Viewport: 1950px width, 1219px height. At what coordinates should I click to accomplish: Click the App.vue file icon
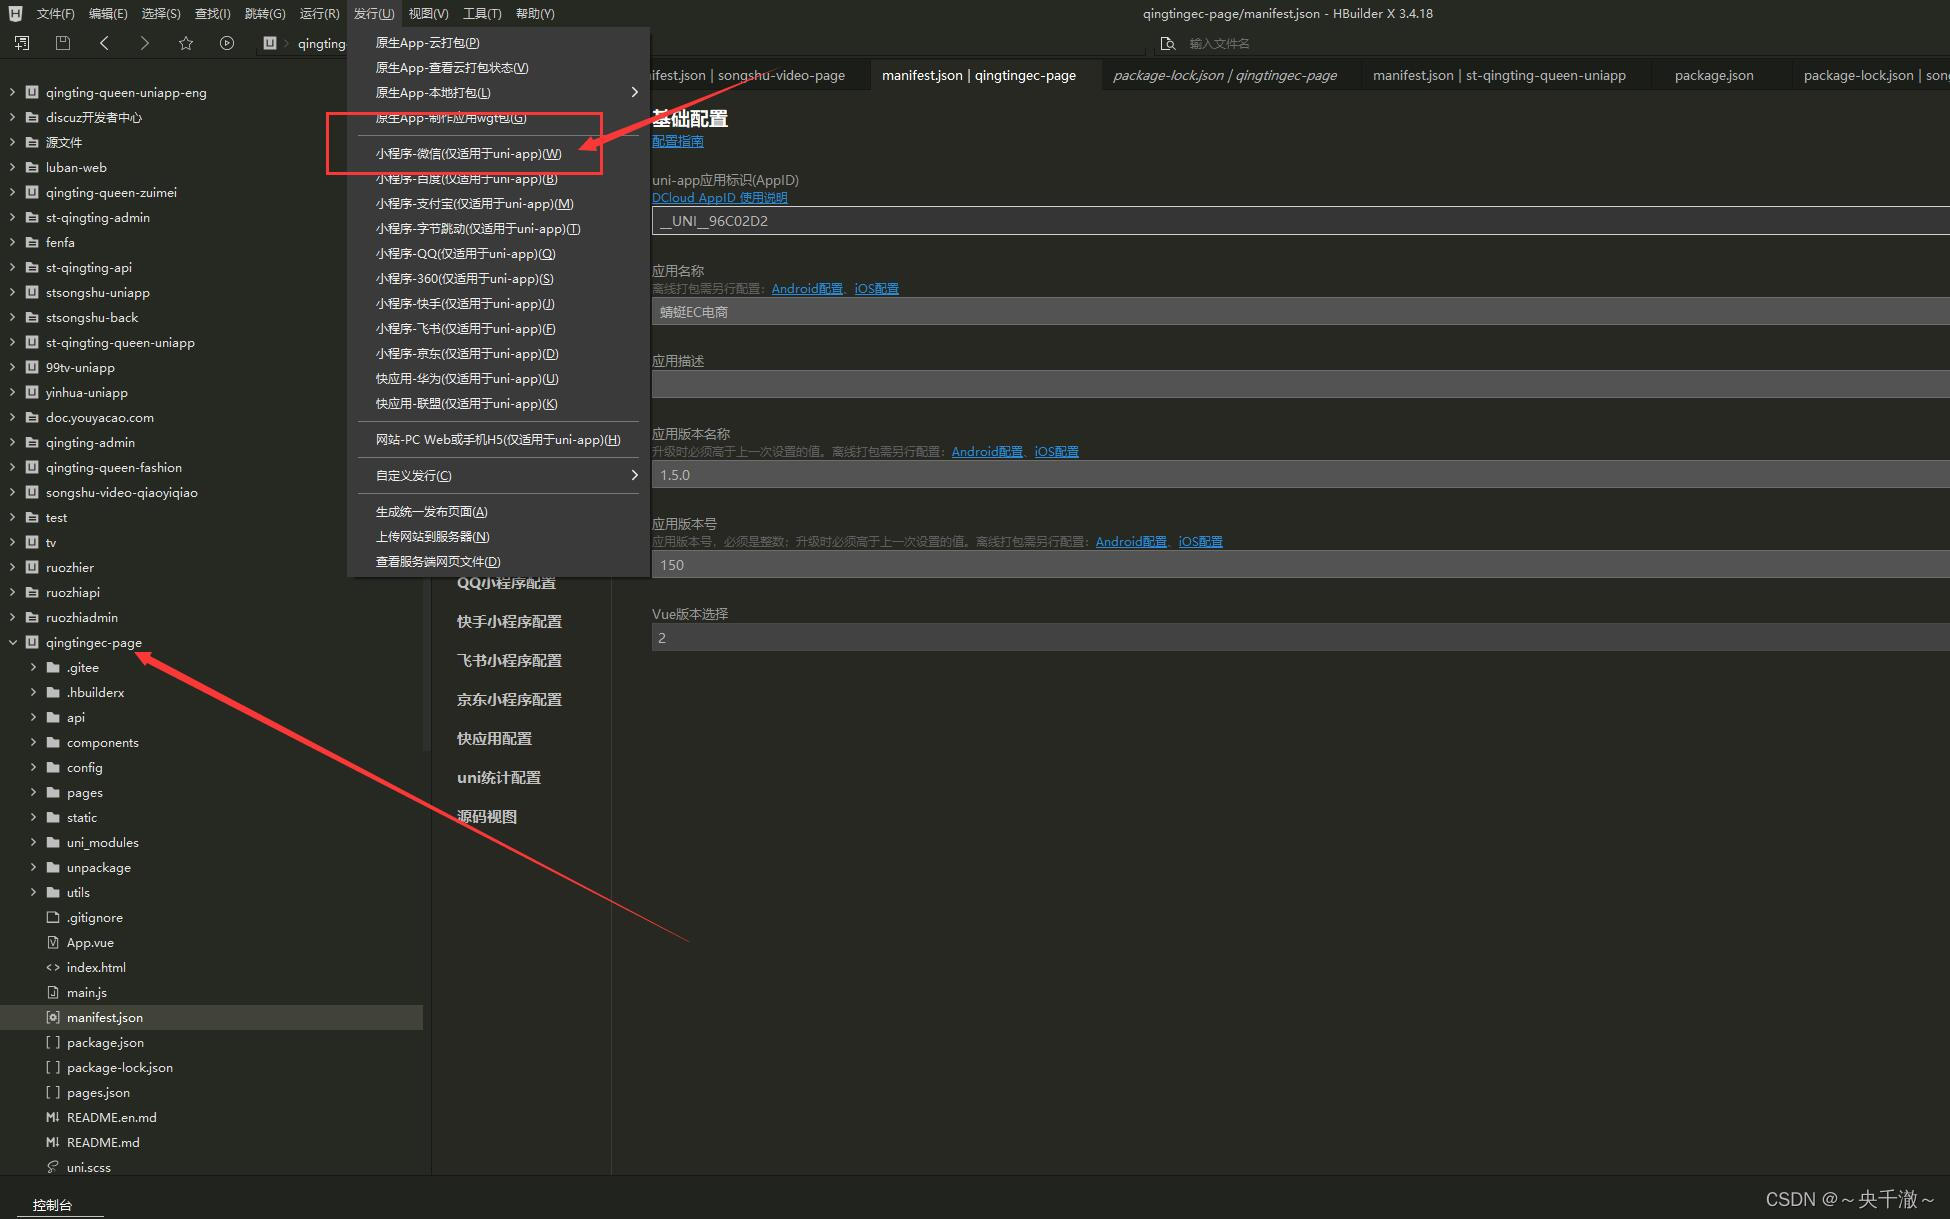point(53,942)
